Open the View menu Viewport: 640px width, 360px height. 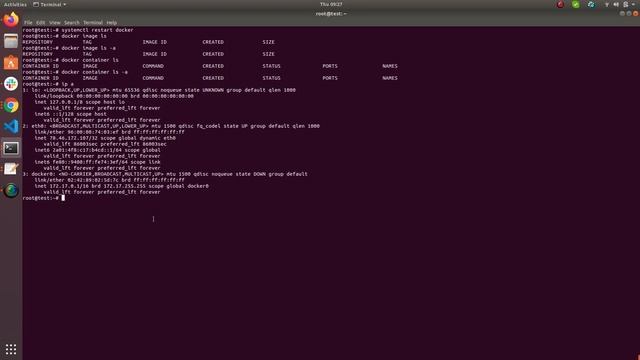55,23
